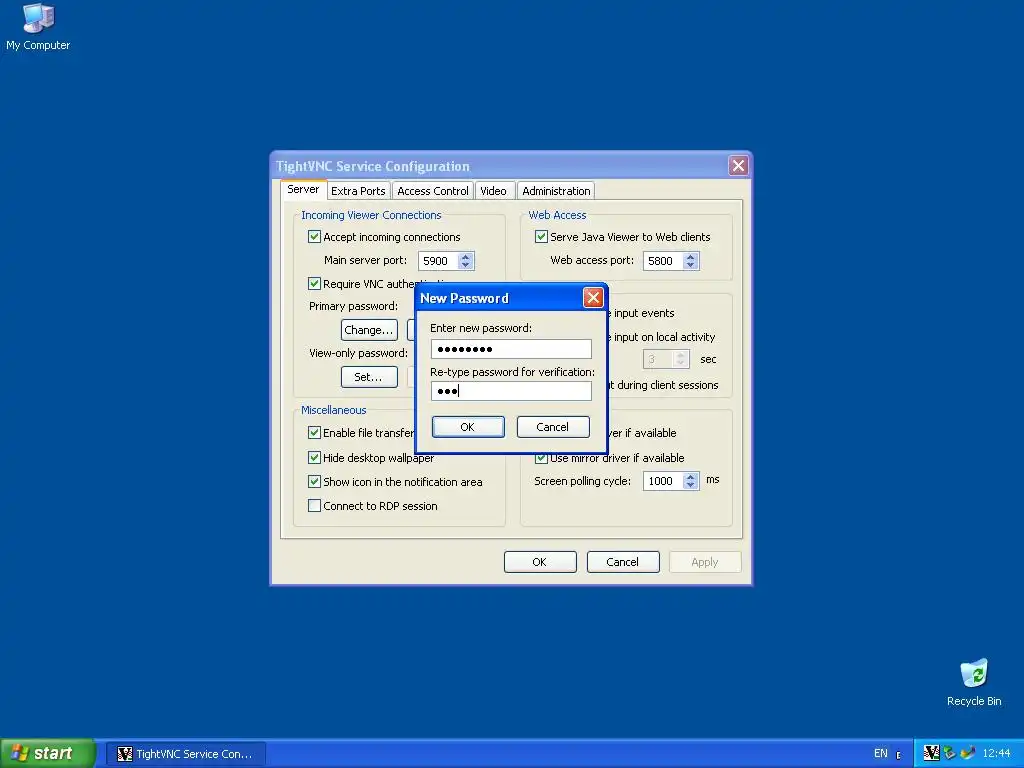Close TightVNC Service Configuration window
Image resolution: width=1024 pixels, height=768 pixels.
(x=738, y=166)
